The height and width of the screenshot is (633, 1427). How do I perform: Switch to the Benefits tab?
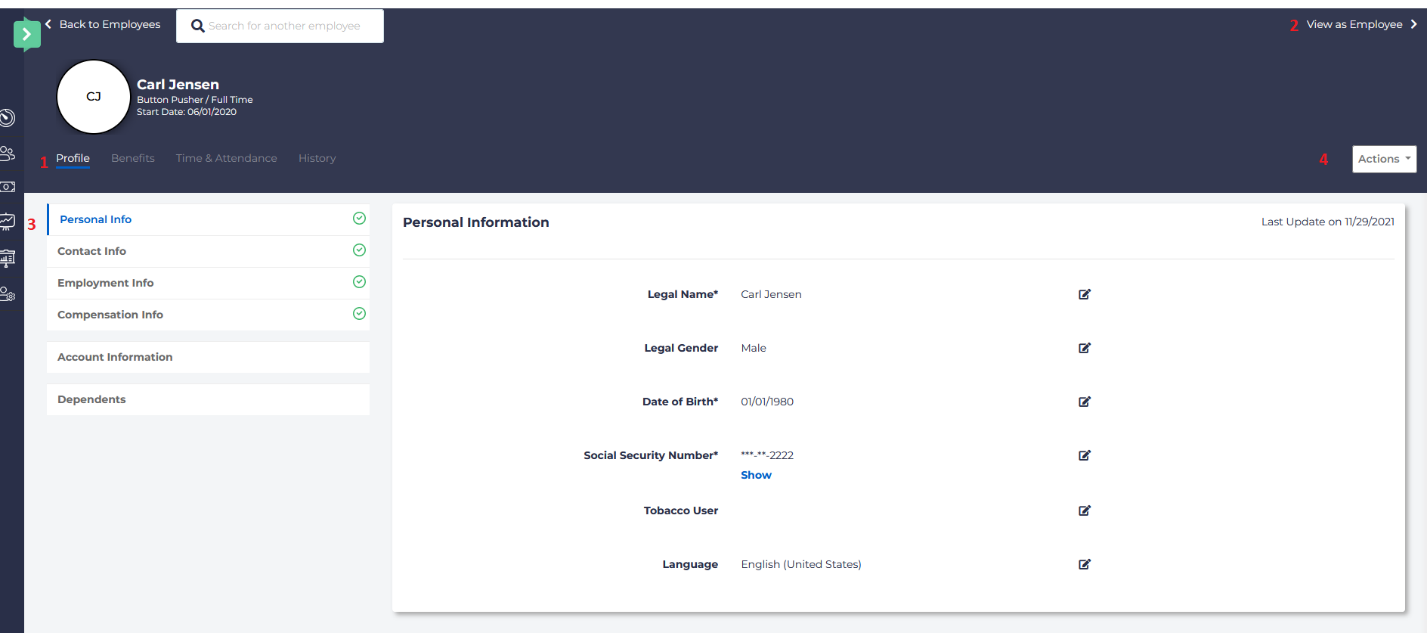[132, 157]
